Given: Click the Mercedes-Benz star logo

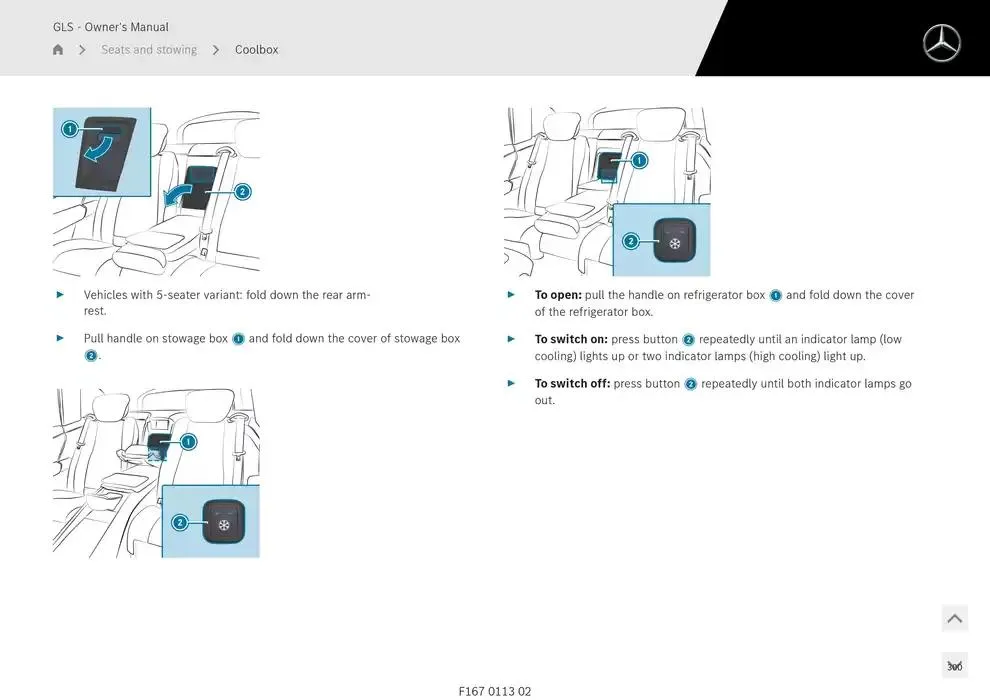Looking at the screenshot, I should (x=941, y=43).
